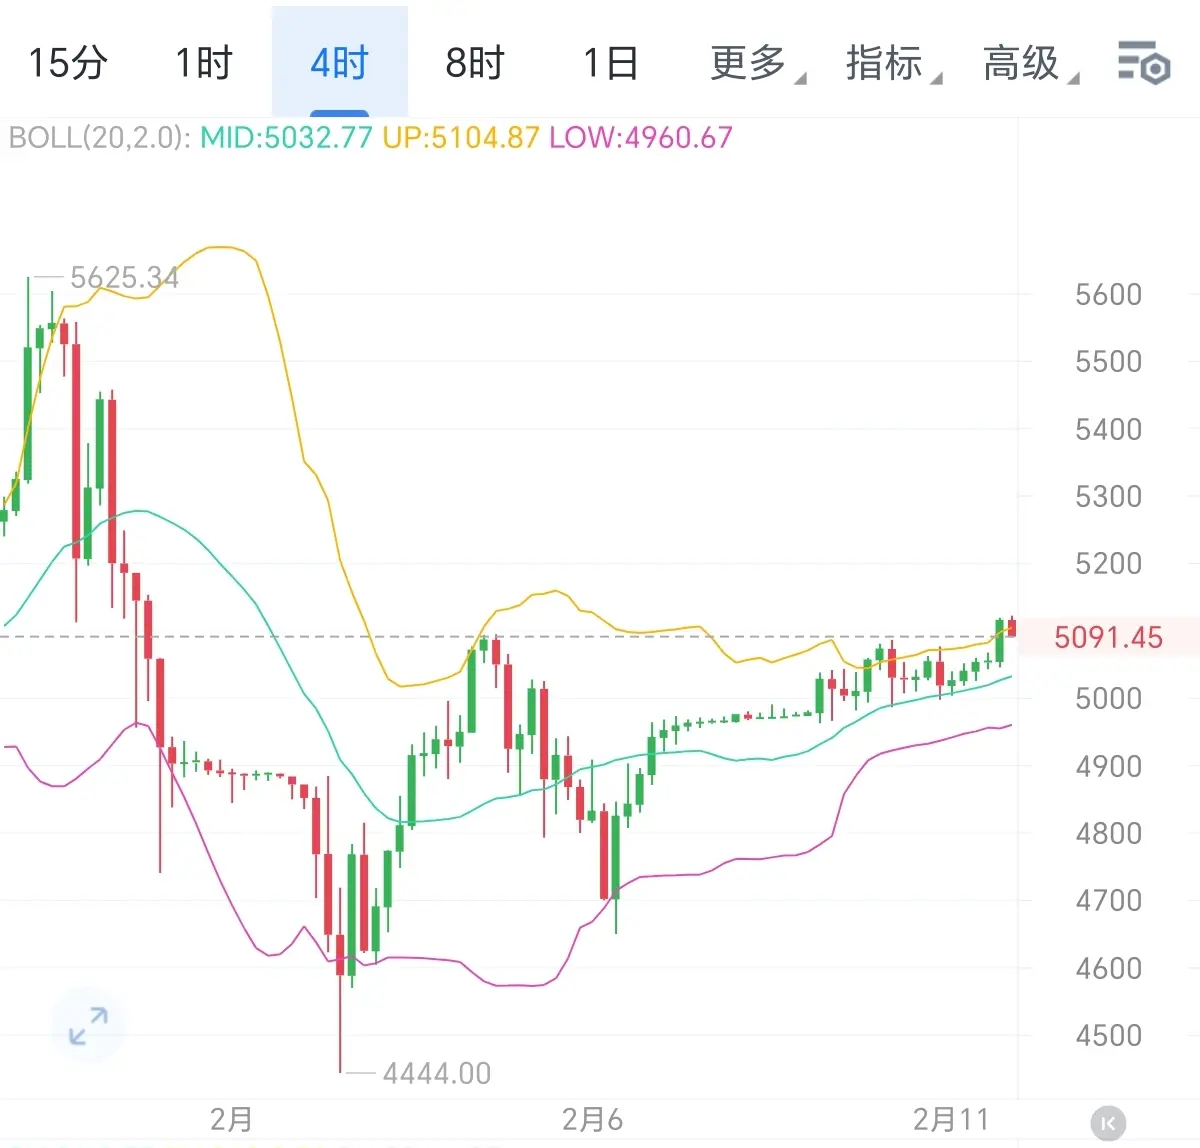Image resolution: width=1200 pixels, height=1148 pixels.
Task: Click the current price label 5091.45
Action: click(1108, 637)
